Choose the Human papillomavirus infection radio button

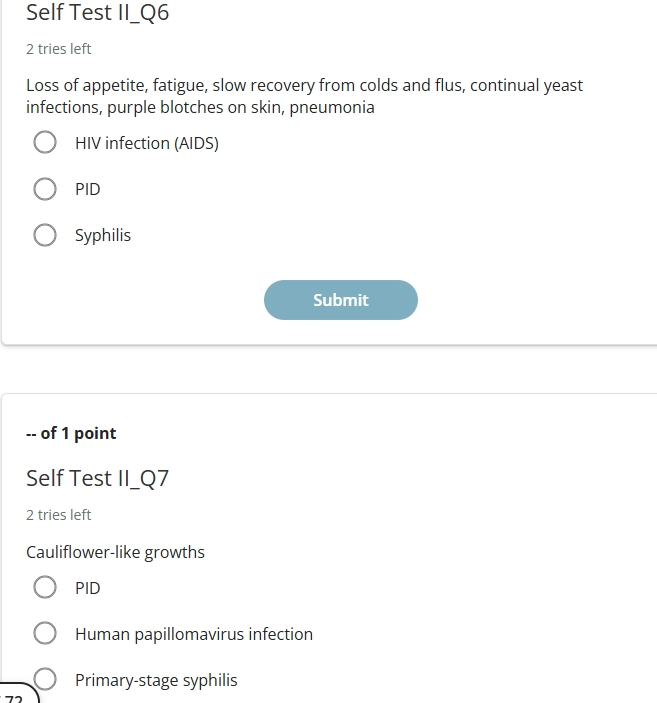tap(45, 633)
